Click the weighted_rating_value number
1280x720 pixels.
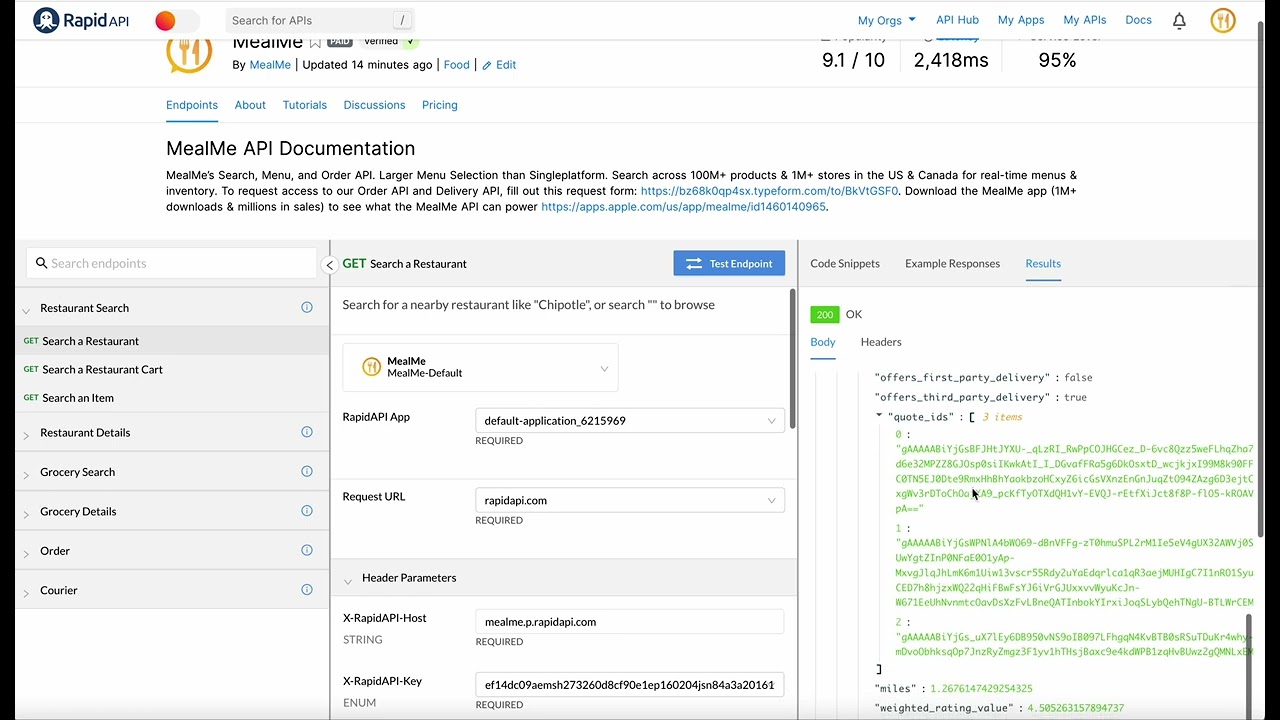[x=1075, y=708]
